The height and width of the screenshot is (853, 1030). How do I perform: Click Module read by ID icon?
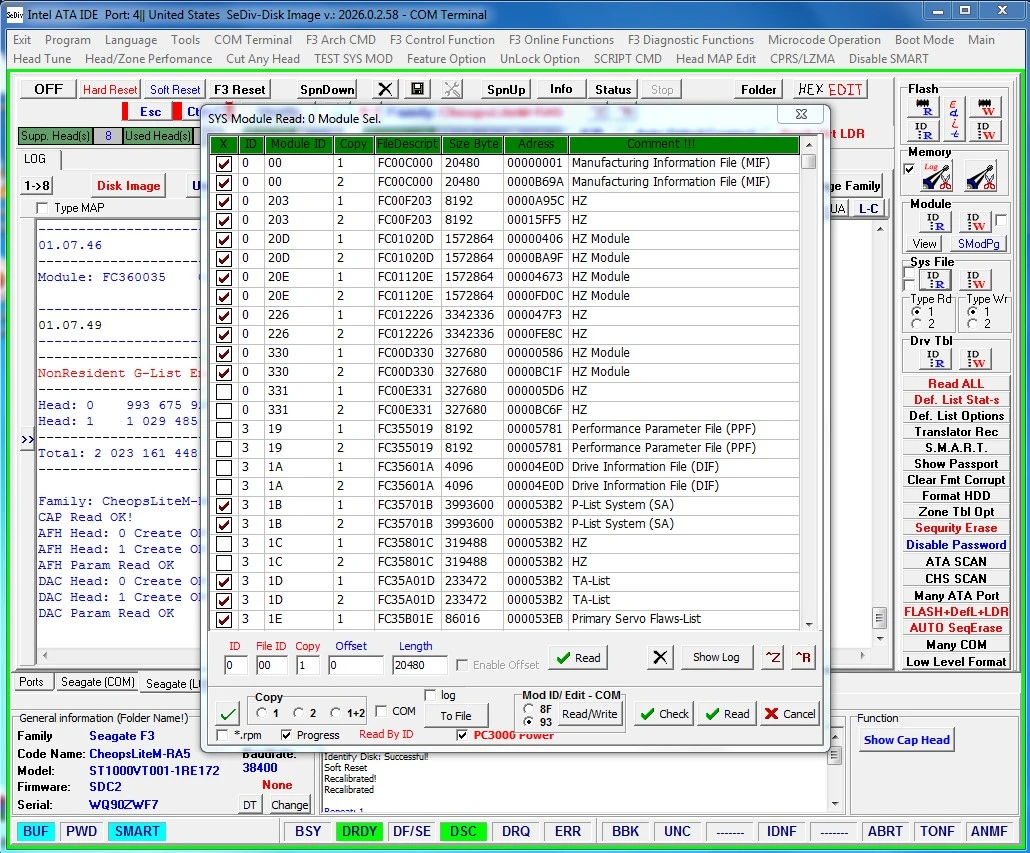coord(935,222)
